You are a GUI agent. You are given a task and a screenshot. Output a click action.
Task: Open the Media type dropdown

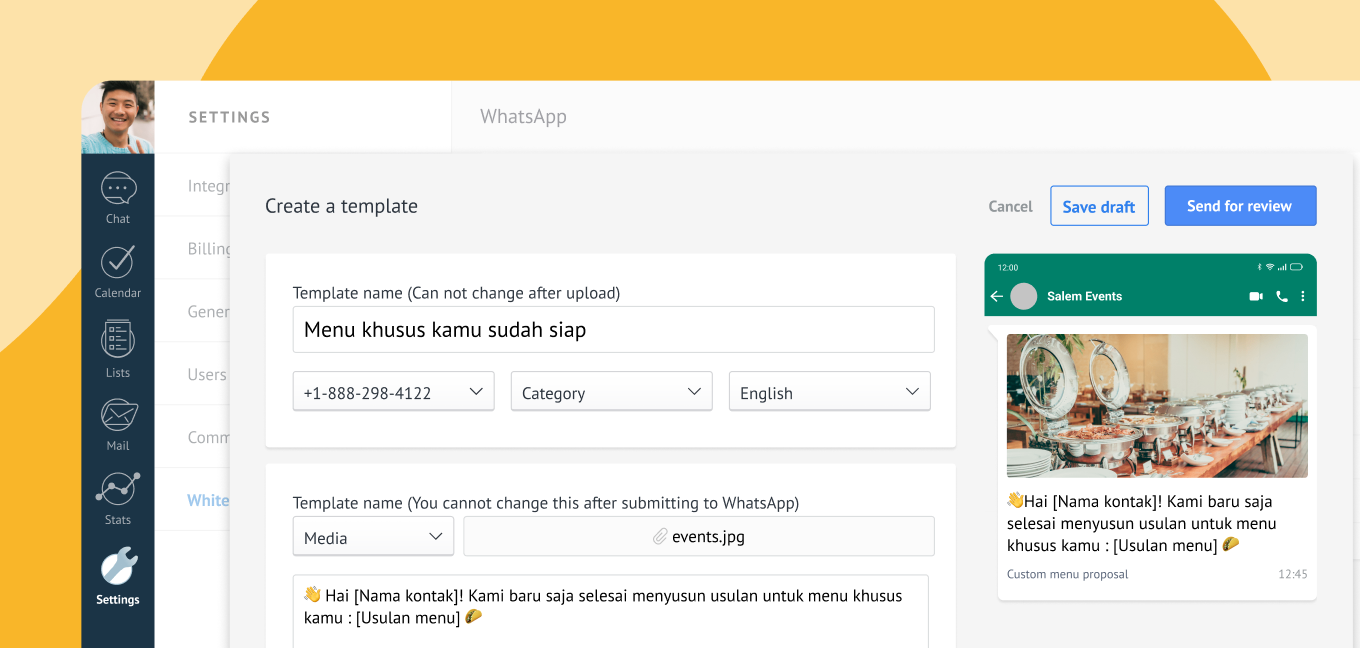coord(373,537)
